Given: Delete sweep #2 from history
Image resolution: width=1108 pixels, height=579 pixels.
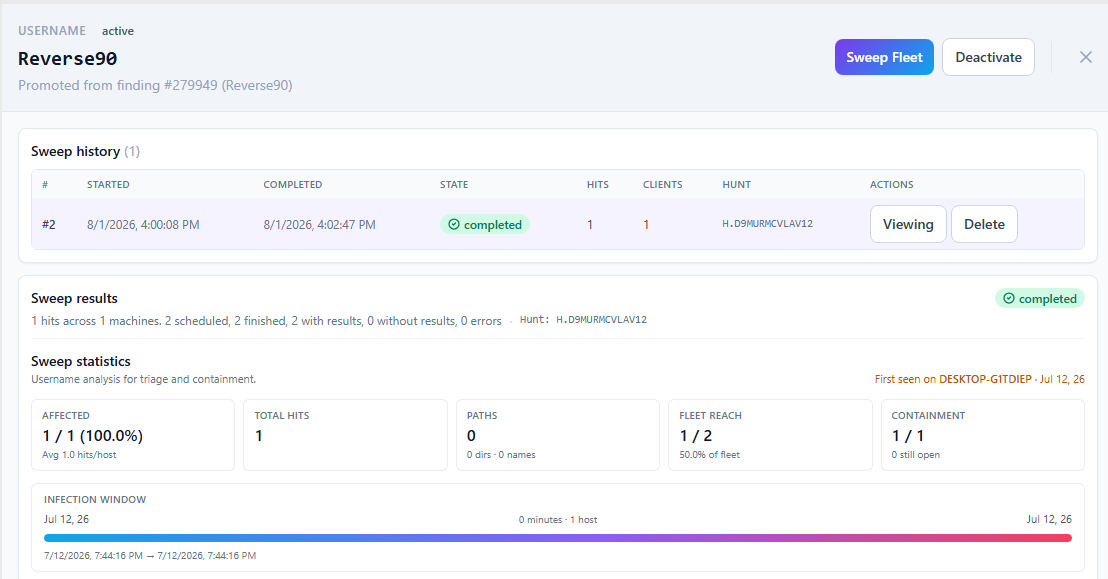Looking at the screenshot, I should (984, 224).
